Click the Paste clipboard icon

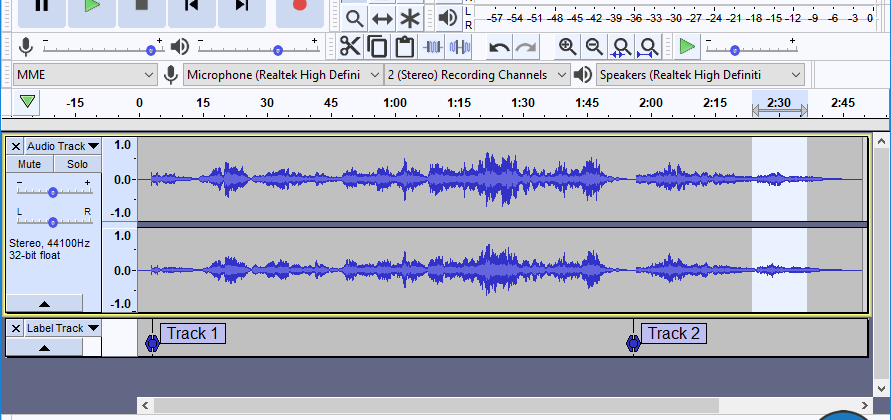coord(404,46)
